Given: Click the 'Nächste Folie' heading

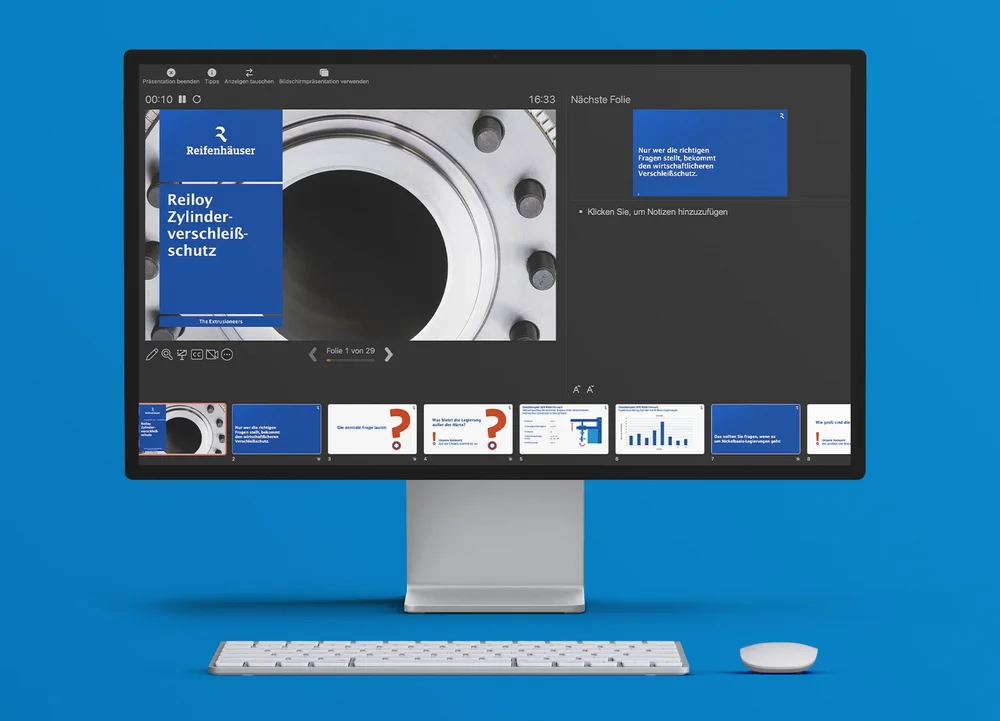Looking at the screenshot, I should coord(600,99).
